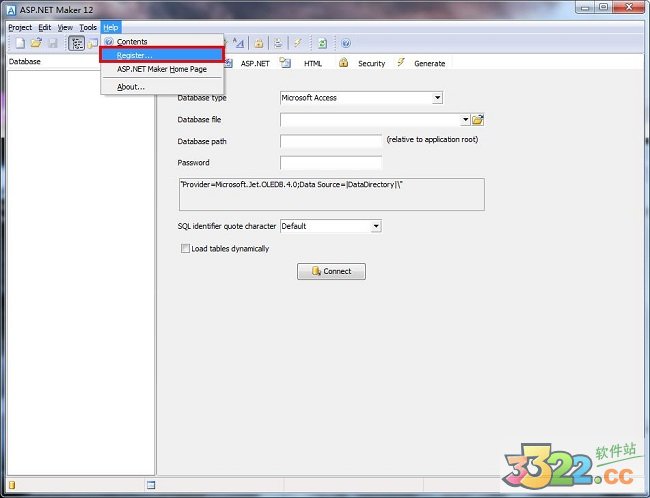Click the New project toolbar icon
The height and width of the screenshot is (498, 650).
coord(20,43)
